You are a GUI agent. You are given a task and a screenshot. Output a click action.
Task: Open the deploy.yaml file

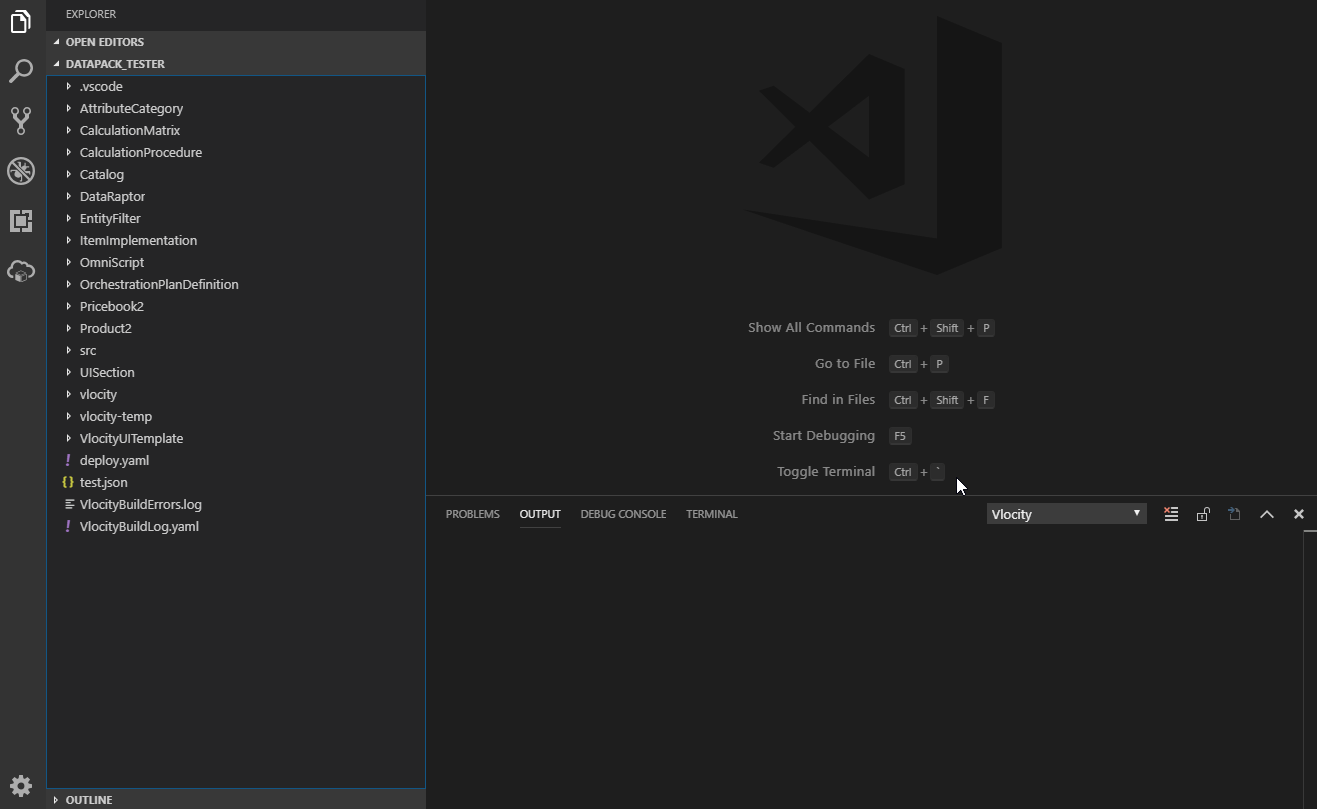click(236, 460)
